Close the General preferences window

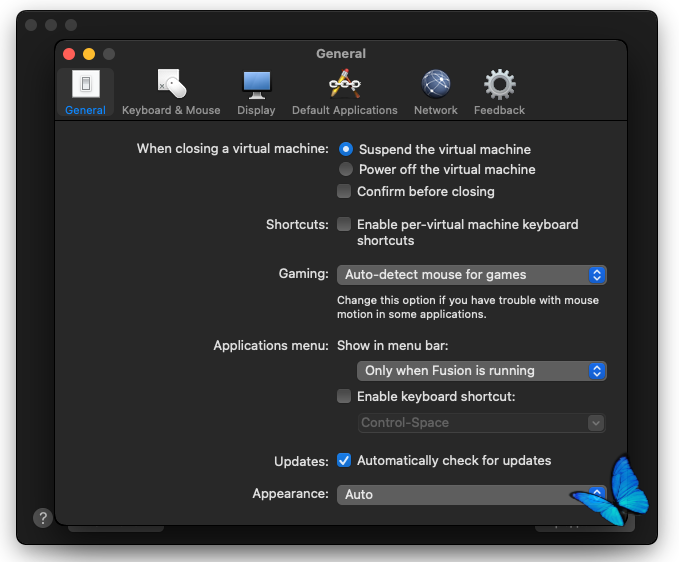(x=69, y=54)
